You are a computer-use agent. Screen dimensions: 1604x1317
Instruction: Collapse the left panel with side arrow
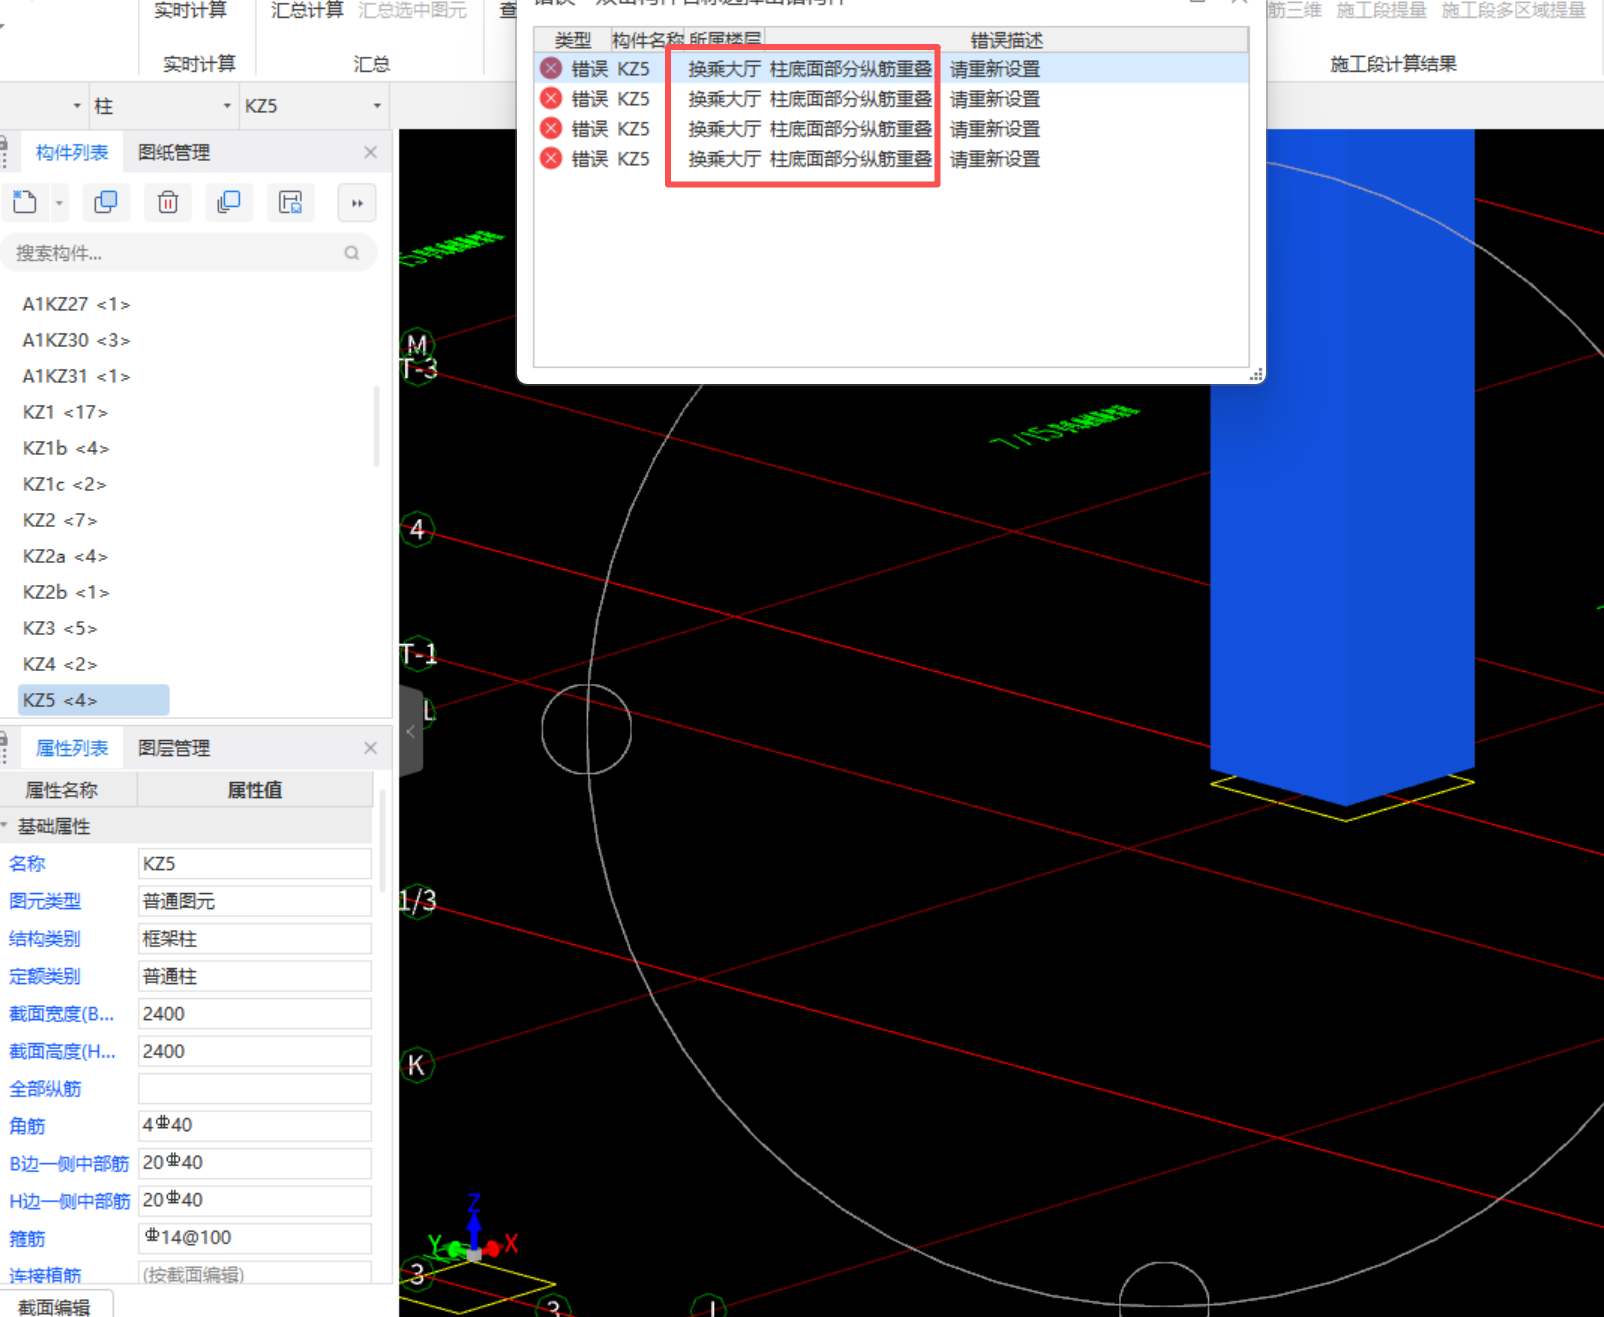coord(410,731)
